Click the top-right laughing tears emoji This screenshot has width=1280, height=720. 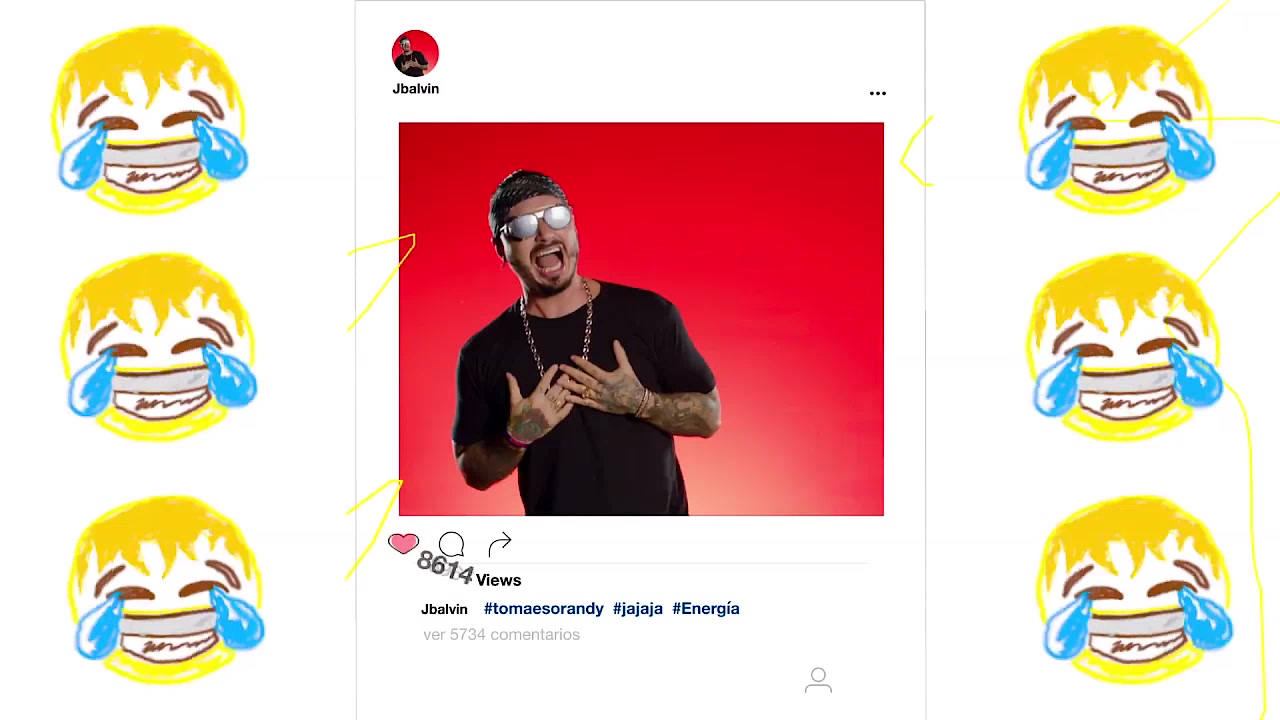(1118, 119)
